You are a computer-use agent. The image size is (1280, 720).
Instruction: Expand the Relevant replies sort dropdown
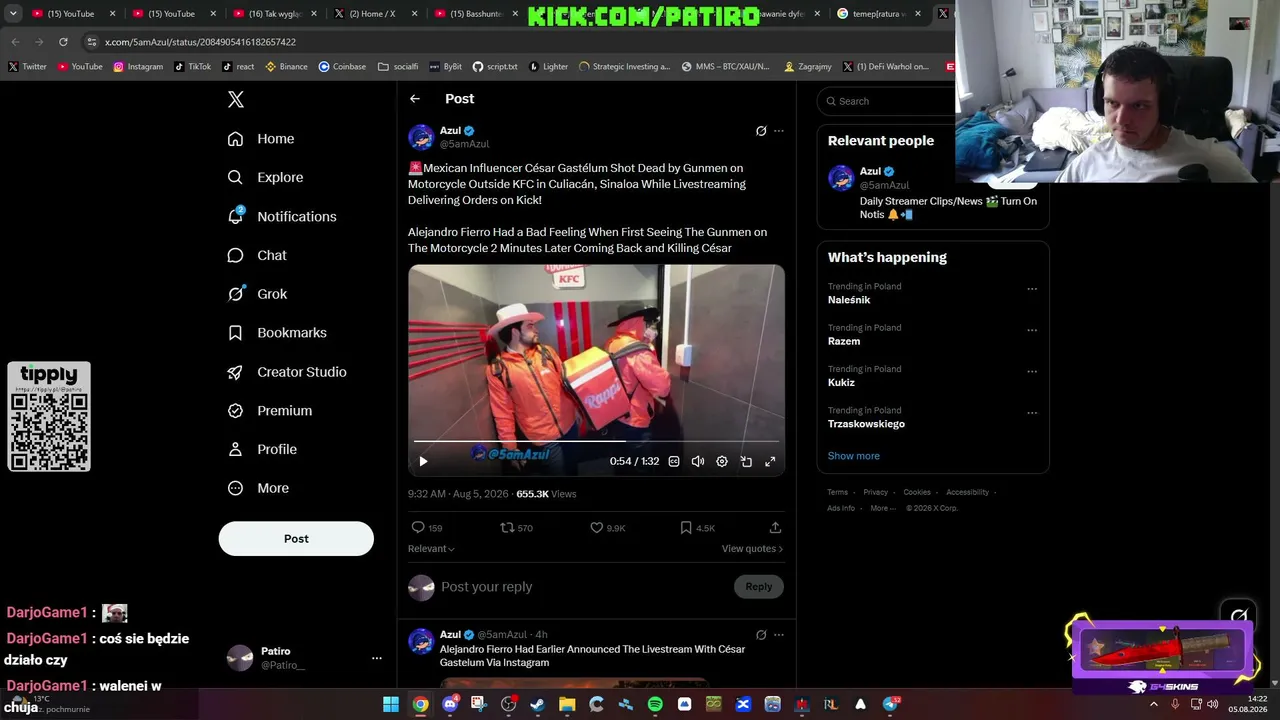coord(431,549)
